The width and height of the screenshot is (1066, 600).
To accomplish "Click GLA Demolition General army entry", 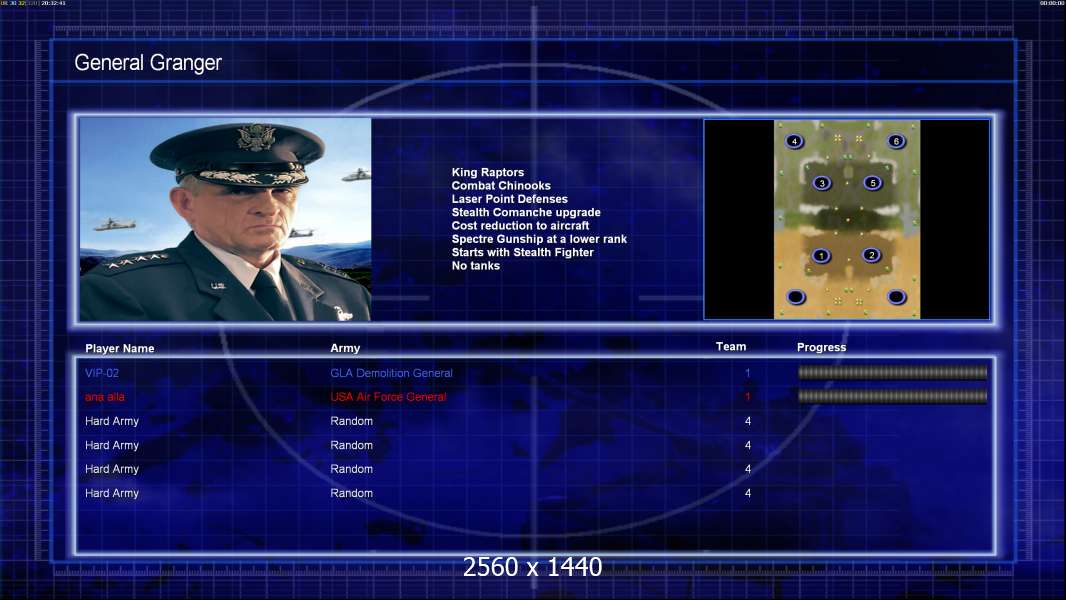I will [391, 373].
